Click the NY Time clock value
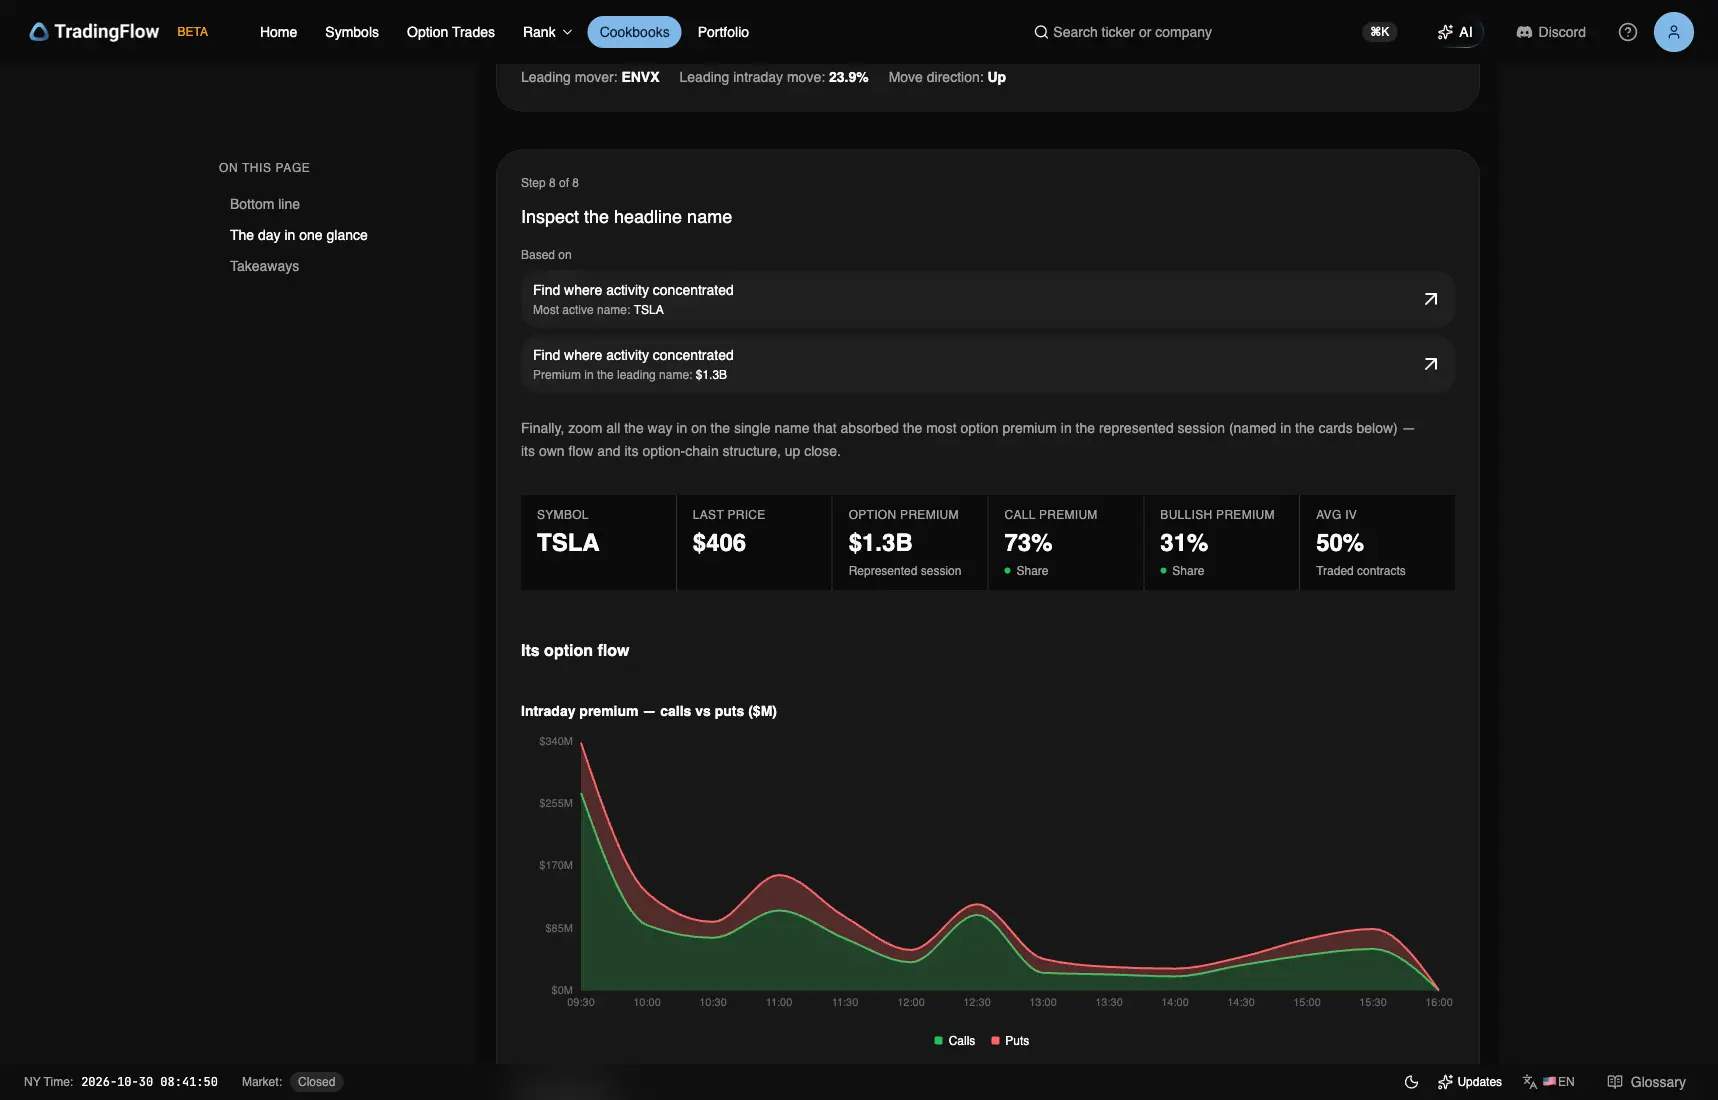The width and height of the screenshot is (1718, 1100). coord(149,1082)
